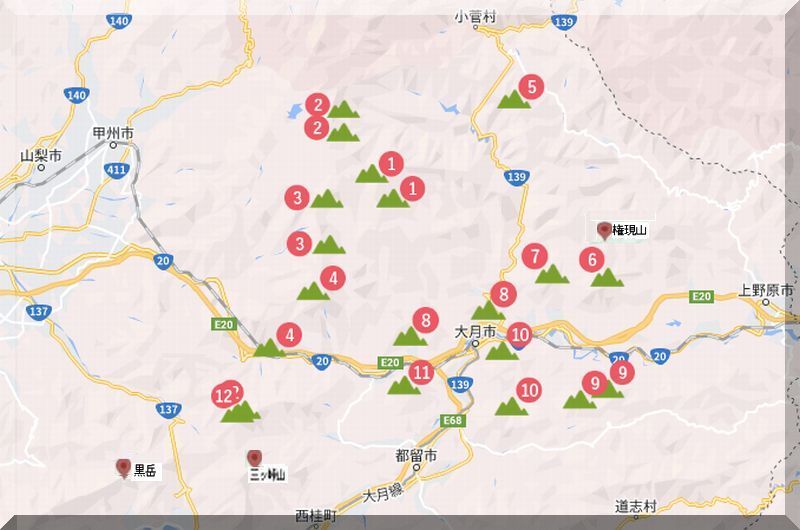Select the number 6 mountain marker

click(592, 260)
